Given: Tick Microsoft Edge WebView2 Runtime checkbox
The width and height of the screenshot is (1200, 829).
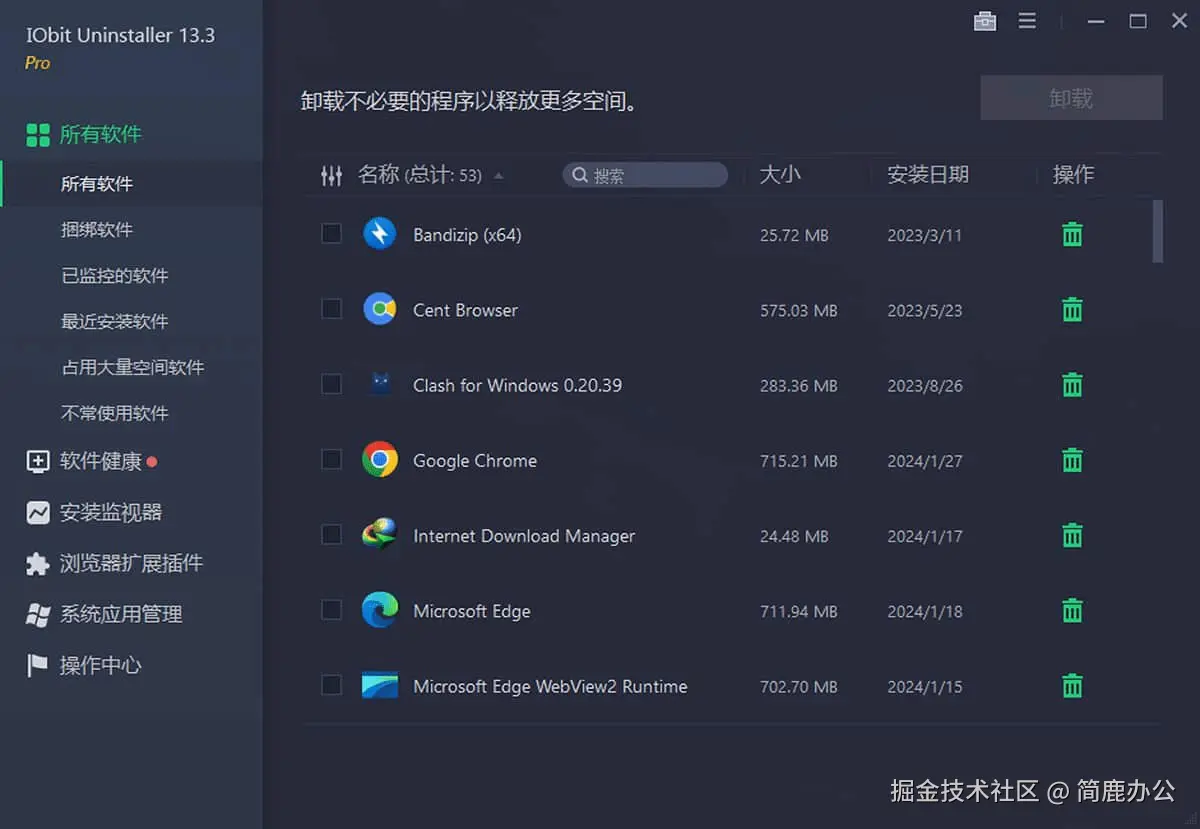Looking at the screenshot, I should pos(331,685).
